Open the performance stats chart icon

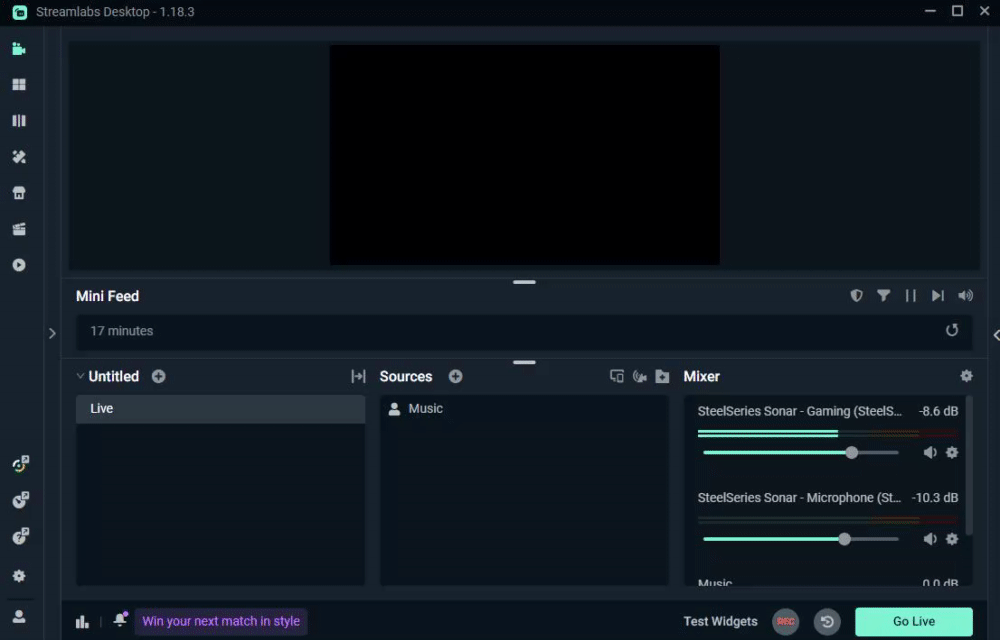coord(82,622)
